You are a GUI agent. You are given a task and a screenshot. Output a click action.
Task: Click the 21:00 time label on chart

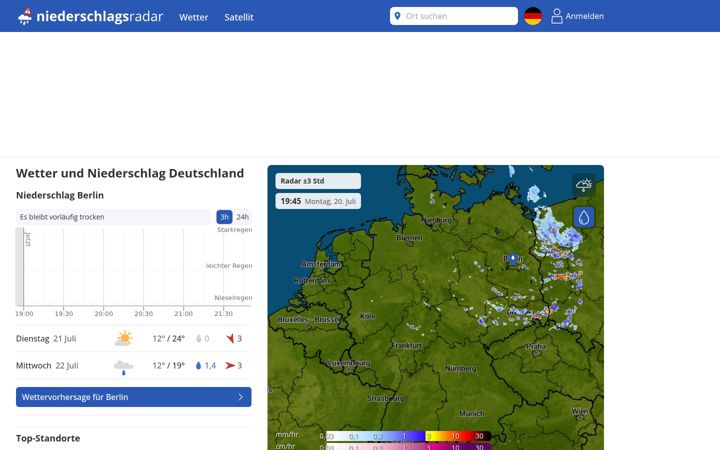(183, 314)
